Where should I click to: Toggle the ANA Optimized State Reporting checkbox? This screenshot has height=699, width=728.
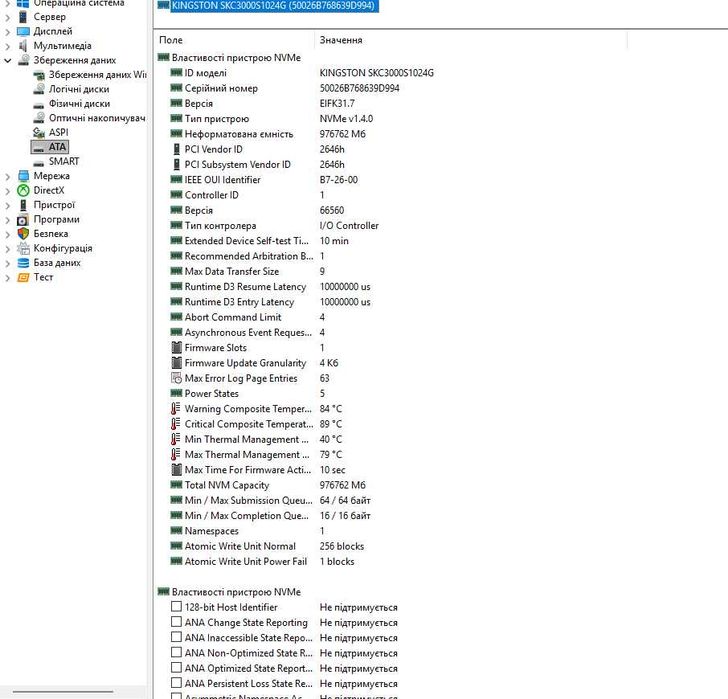176,667
